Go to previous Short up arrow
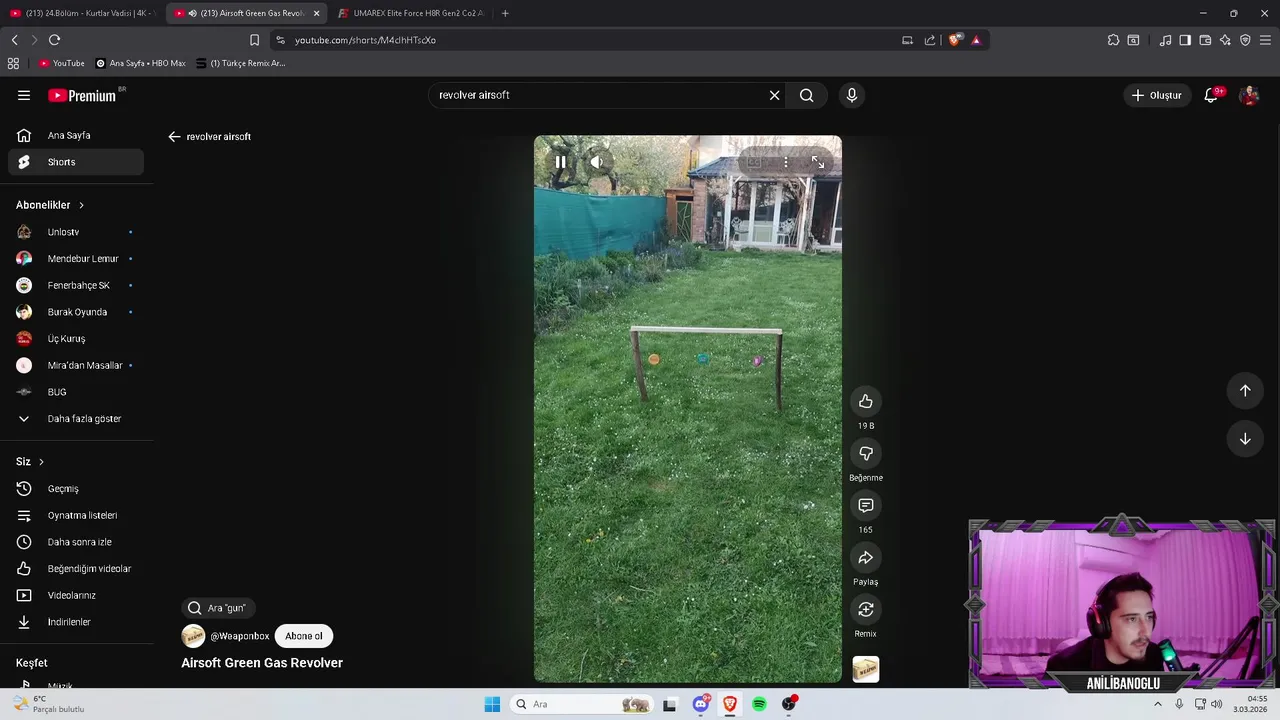 pos(1245,391)
